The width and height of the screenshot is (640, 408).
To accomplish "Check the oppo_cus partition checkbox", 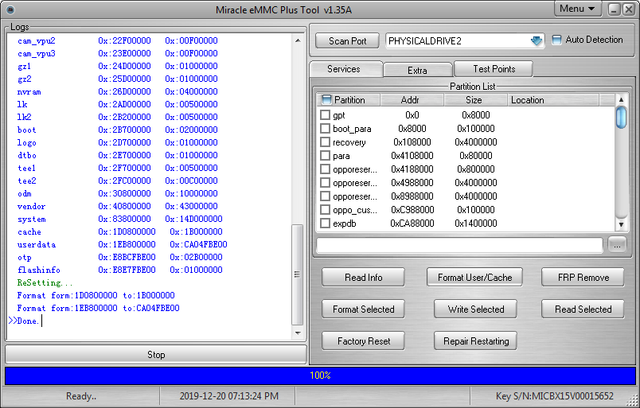I will click(325, 210).
